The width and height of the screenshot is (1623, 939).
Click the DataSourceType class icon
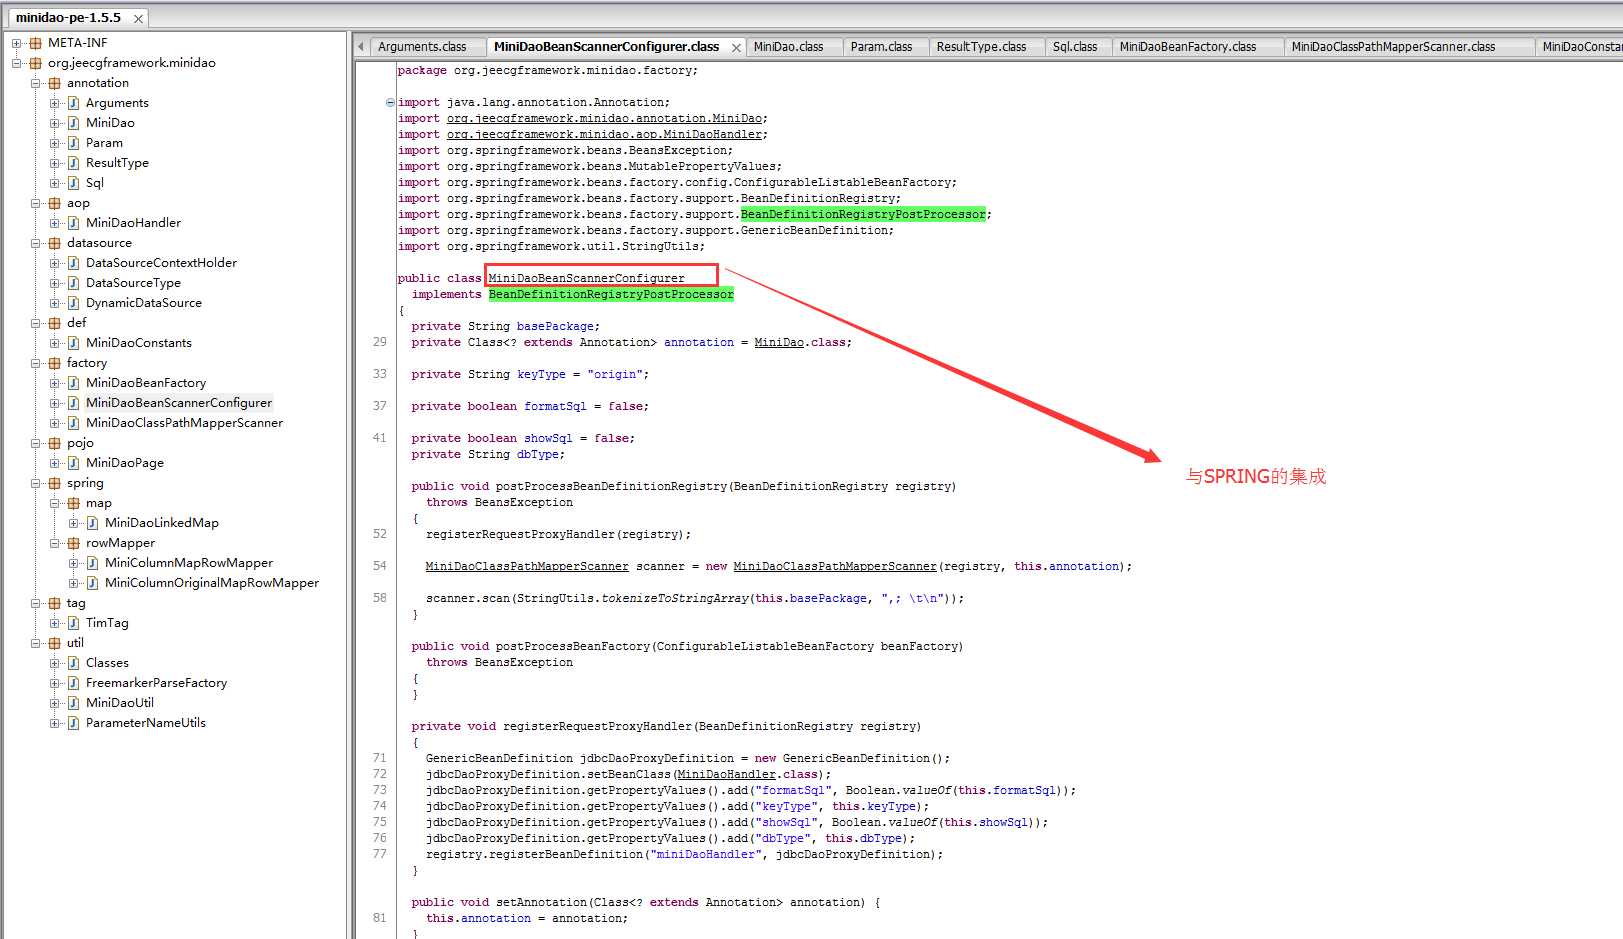tap(73, 283)
